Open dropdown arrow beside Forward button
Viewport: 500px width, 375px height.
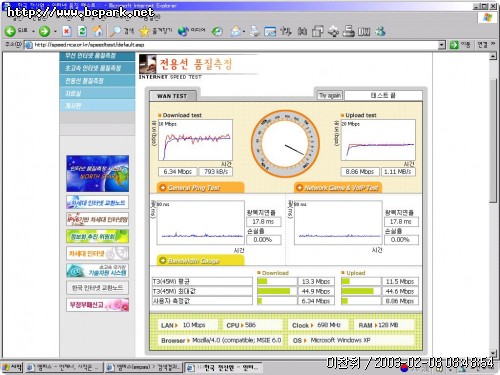point(55,31)
